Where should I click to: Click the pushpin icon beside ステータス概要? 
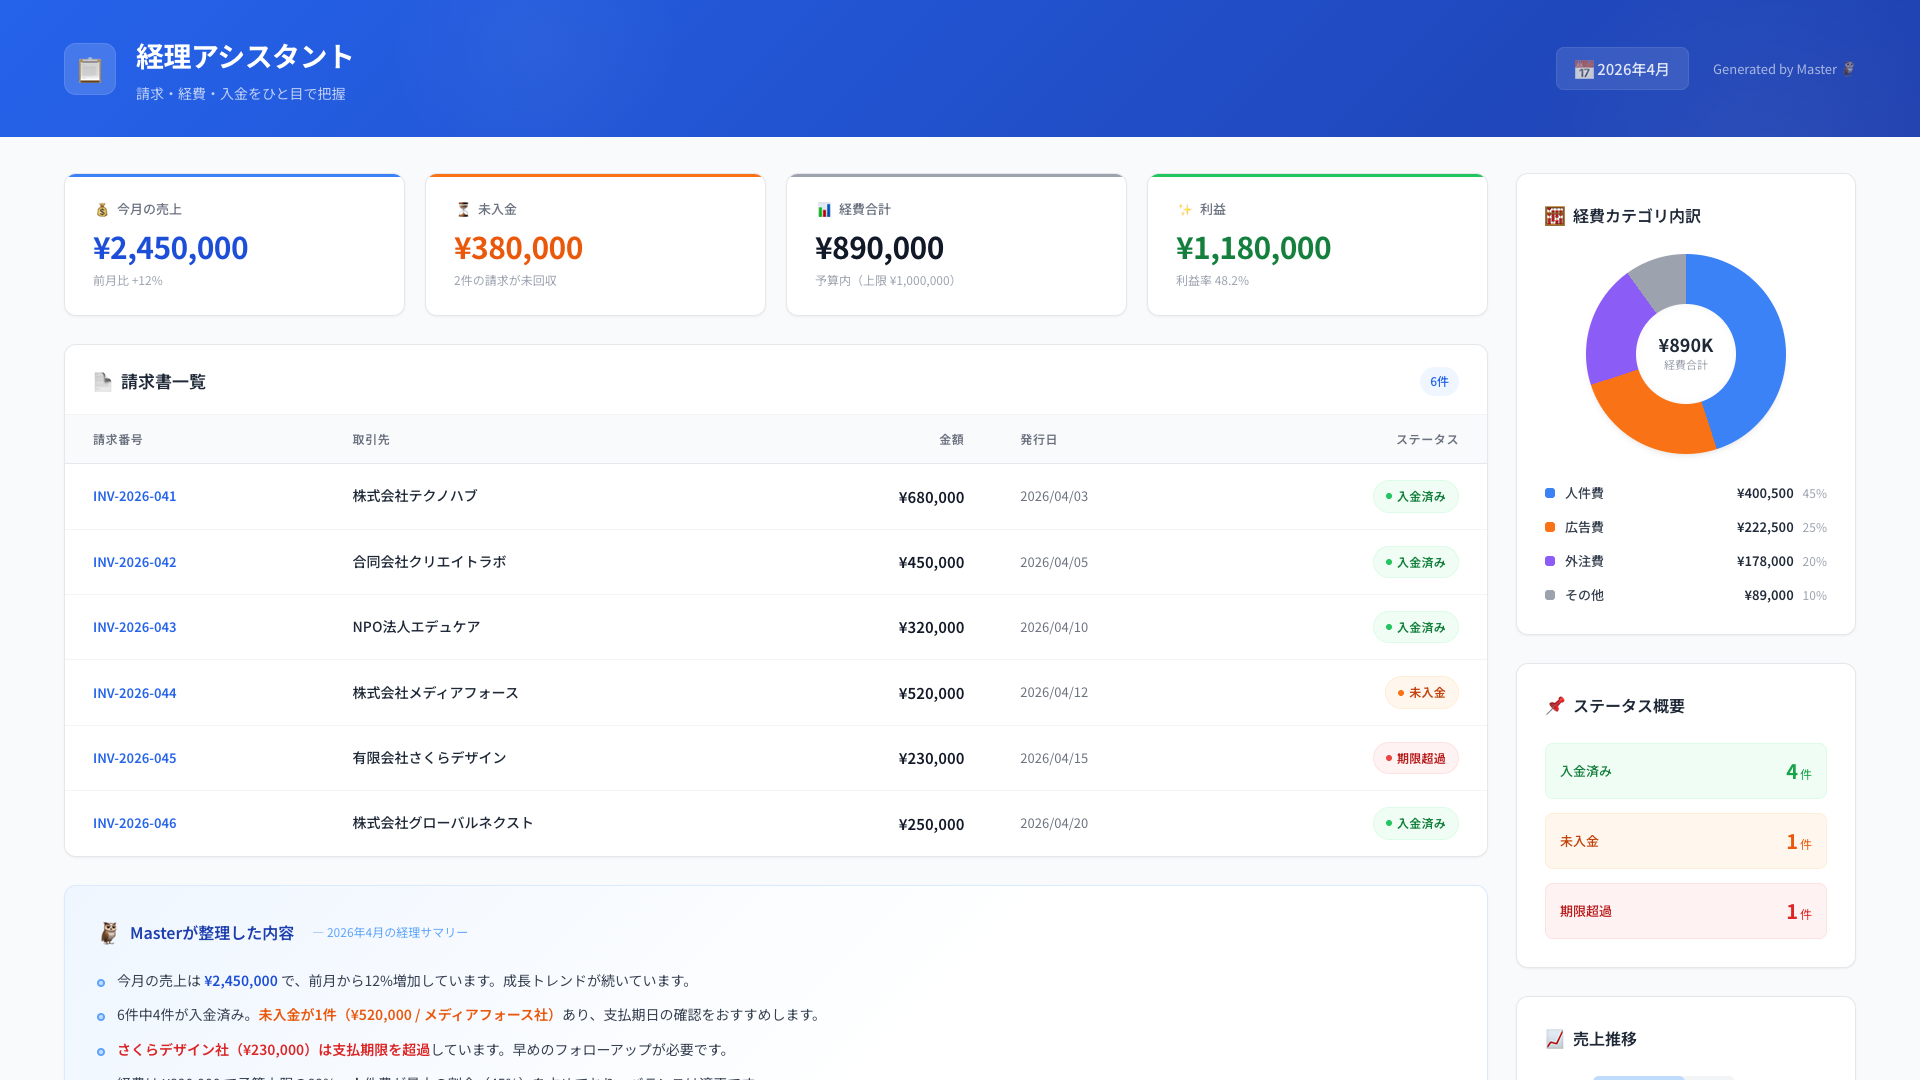coord(1555,705)
